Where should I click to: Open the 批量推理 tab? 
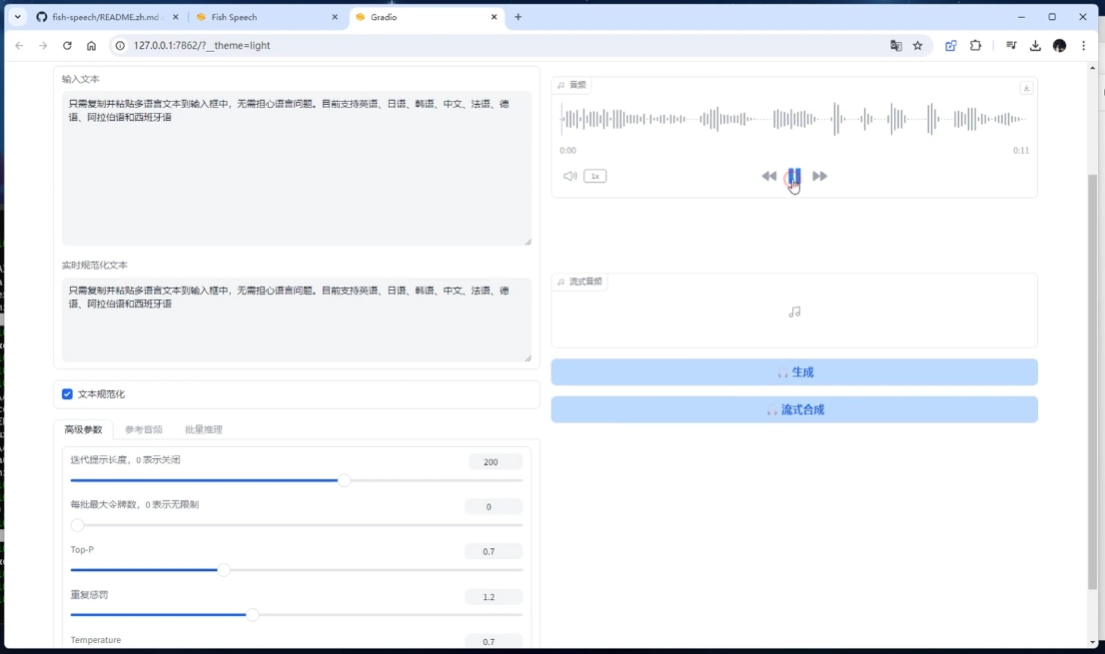tap(203, 430)
